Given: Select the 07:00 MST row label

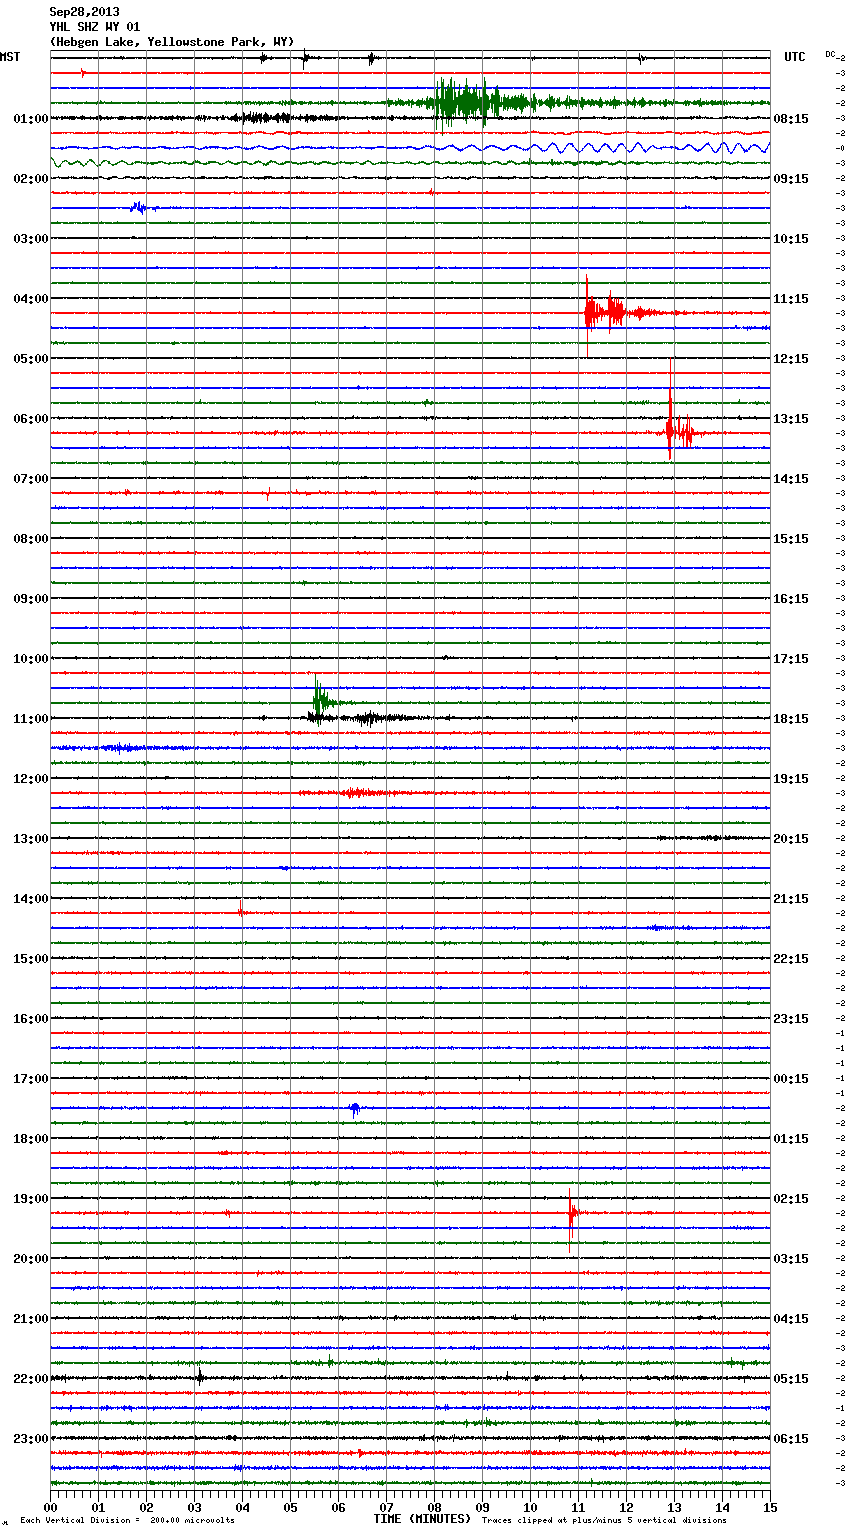Looking at the screenshot, I should (31, 479).
